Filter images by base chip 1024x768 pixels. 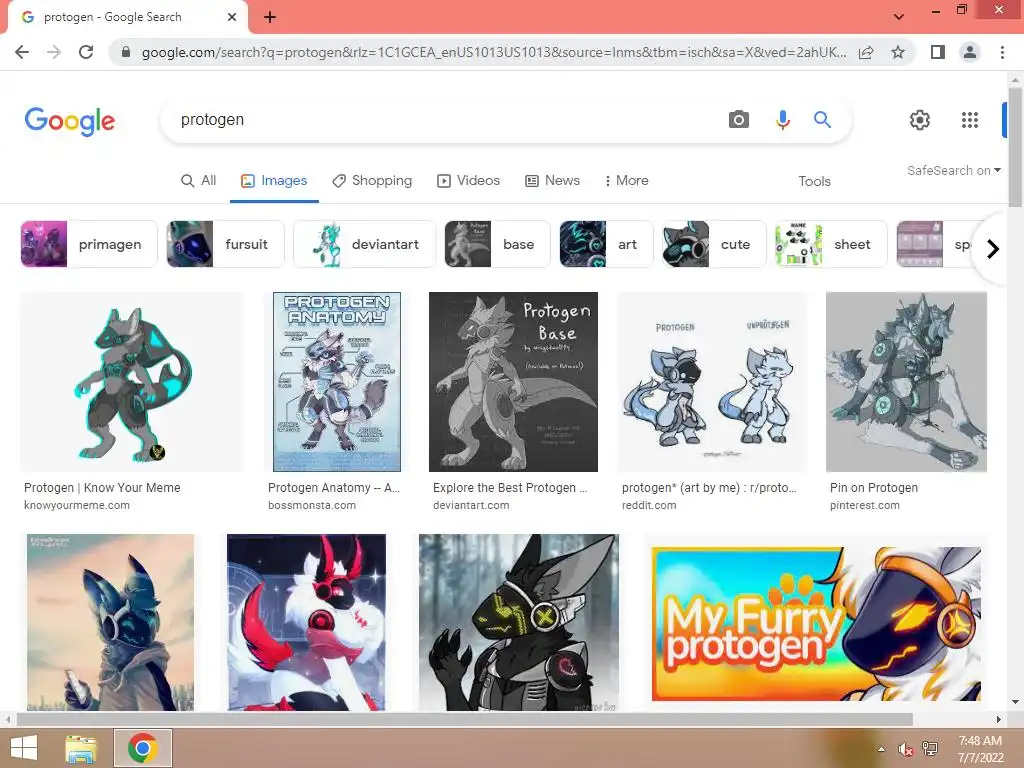498,244
